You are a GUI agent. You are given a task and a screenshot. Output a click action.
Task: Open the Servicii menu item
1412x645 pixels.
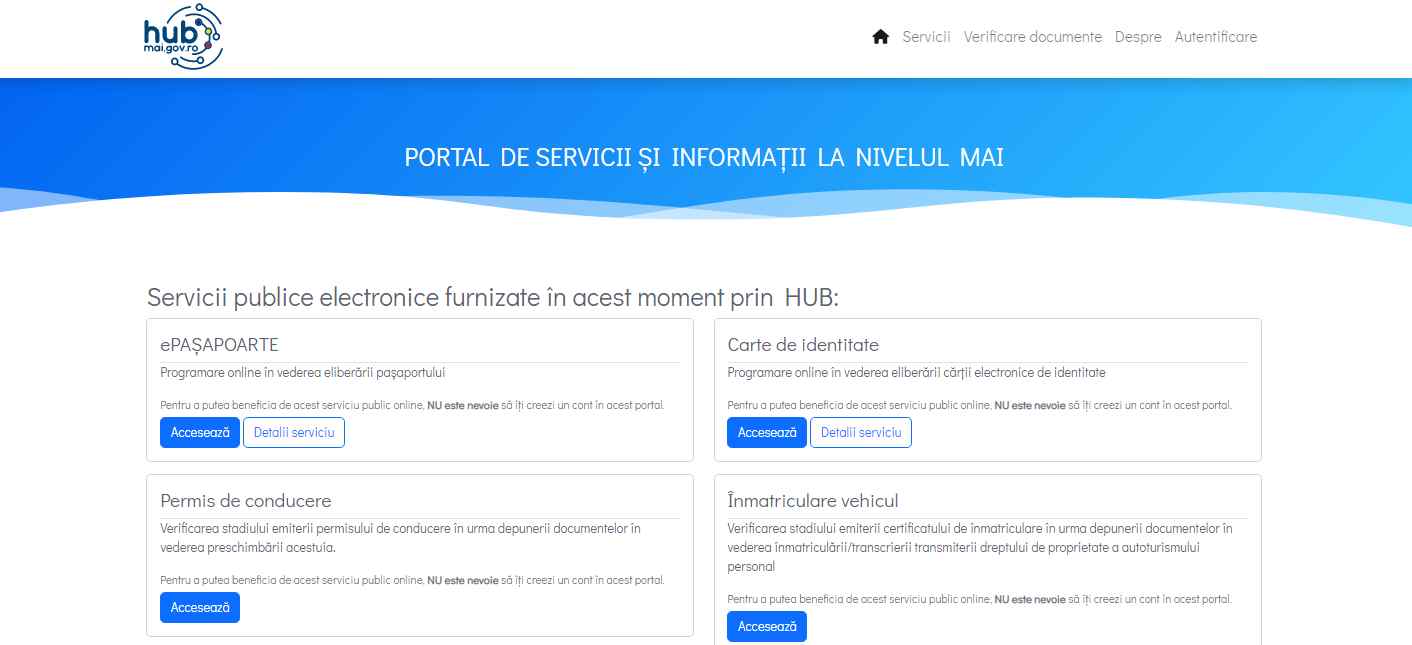[926, 37]
